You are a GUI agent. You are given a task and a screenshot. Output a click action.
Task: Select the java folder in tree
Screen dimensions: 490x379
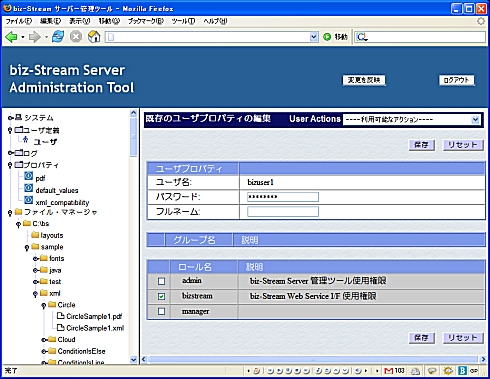tap(55, 270)
